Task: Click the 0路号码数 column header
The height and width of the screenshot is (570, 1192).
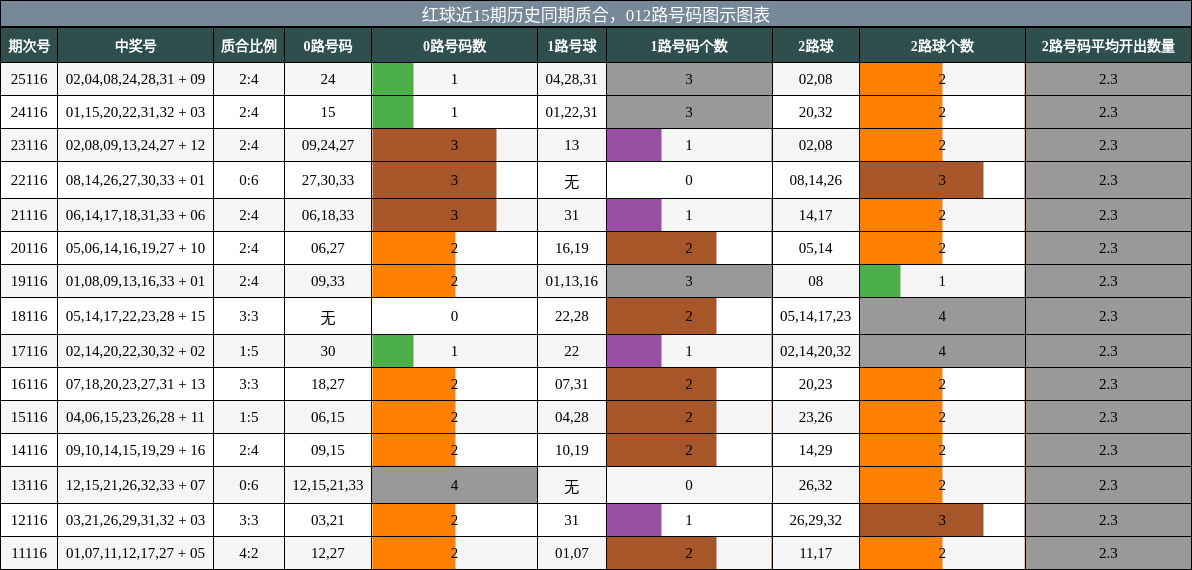Action: click(455, 46)
